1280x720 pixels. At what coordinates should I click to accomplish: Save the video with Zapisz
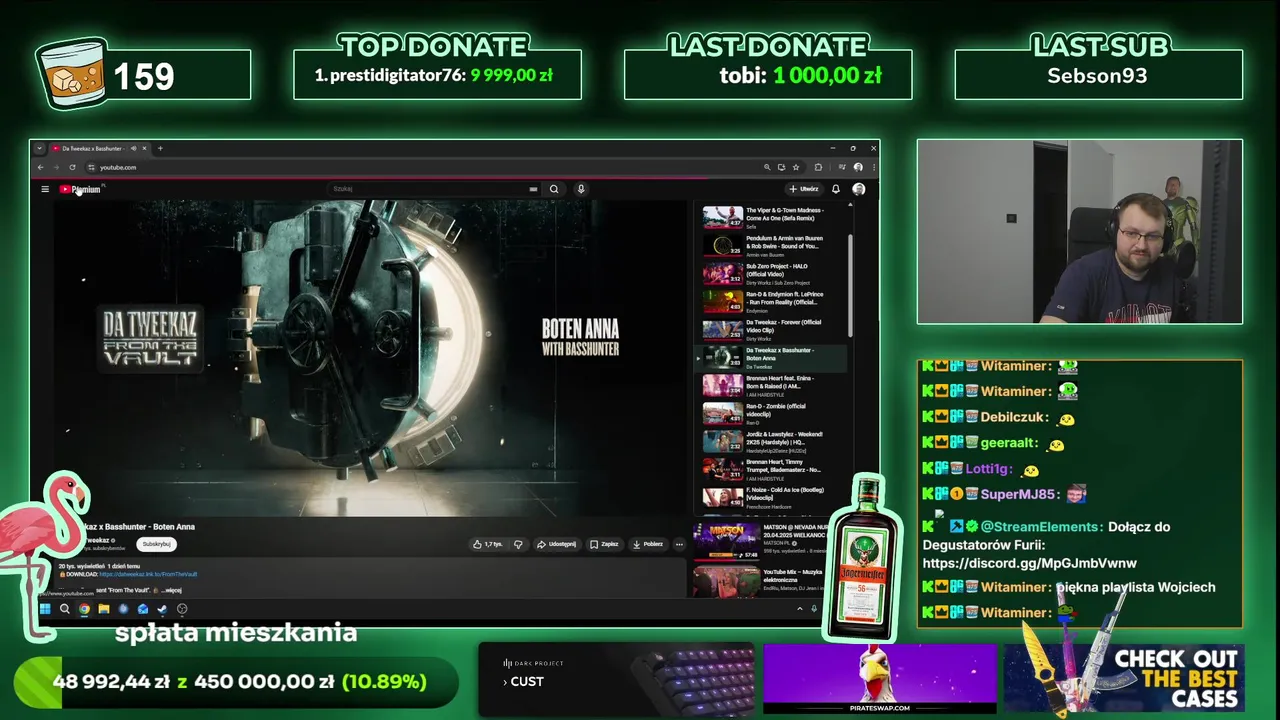pos(604,544)
